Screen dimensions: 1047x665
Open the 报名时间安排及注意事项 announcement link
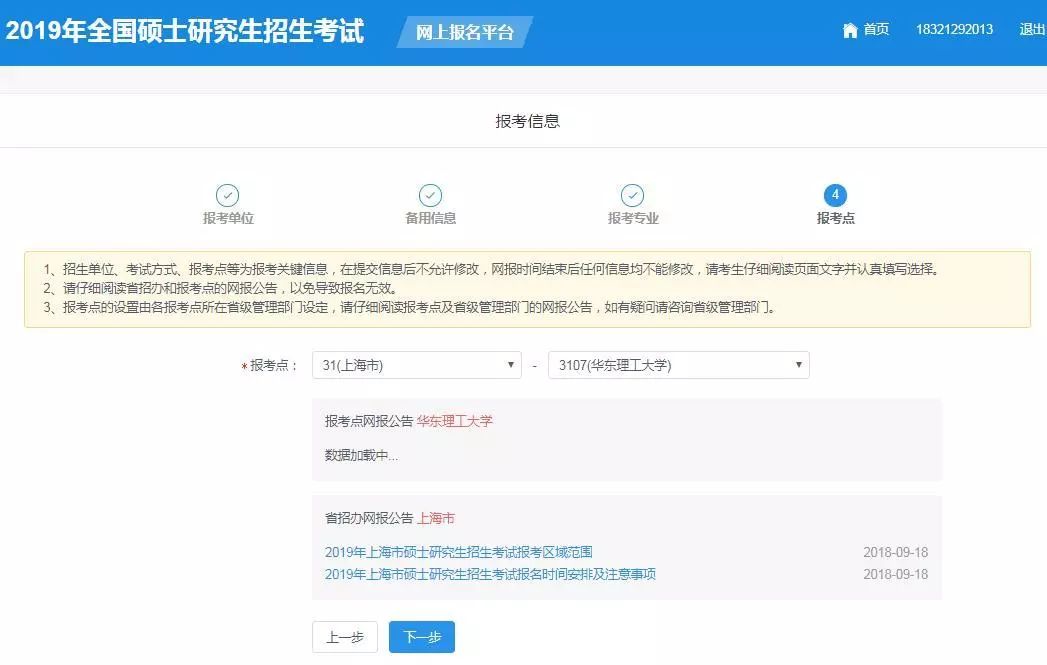pyautogui.click(x=490, y=574)
